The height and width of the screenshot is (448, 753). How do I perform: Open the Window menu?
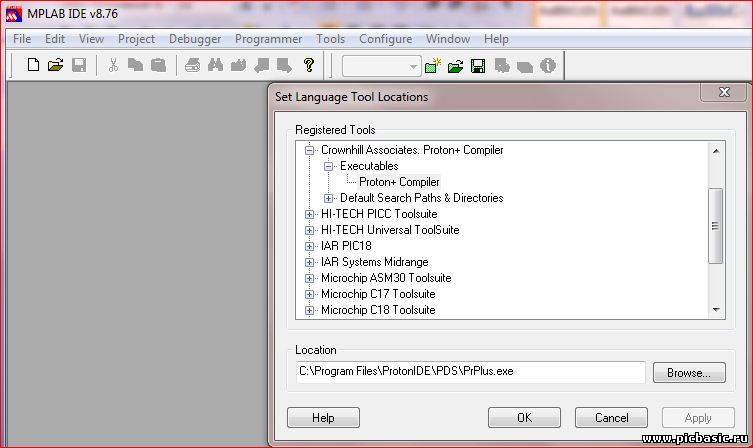[x=448, y=39]
